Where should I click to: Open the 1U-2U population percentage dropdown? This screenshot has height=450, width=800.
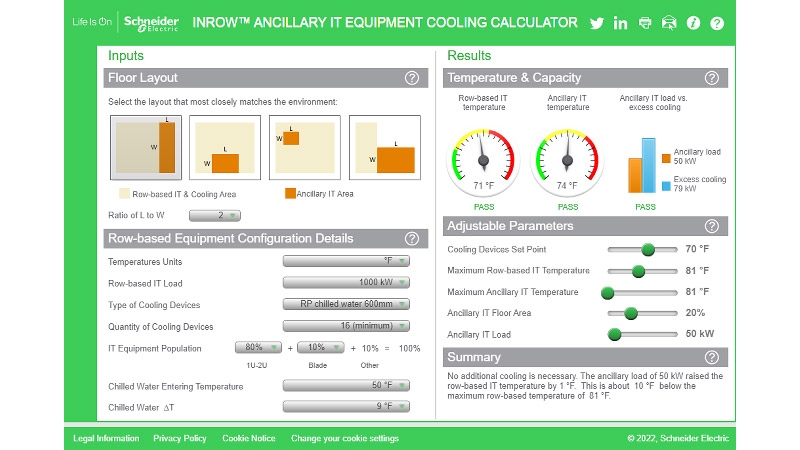point(258,348)
